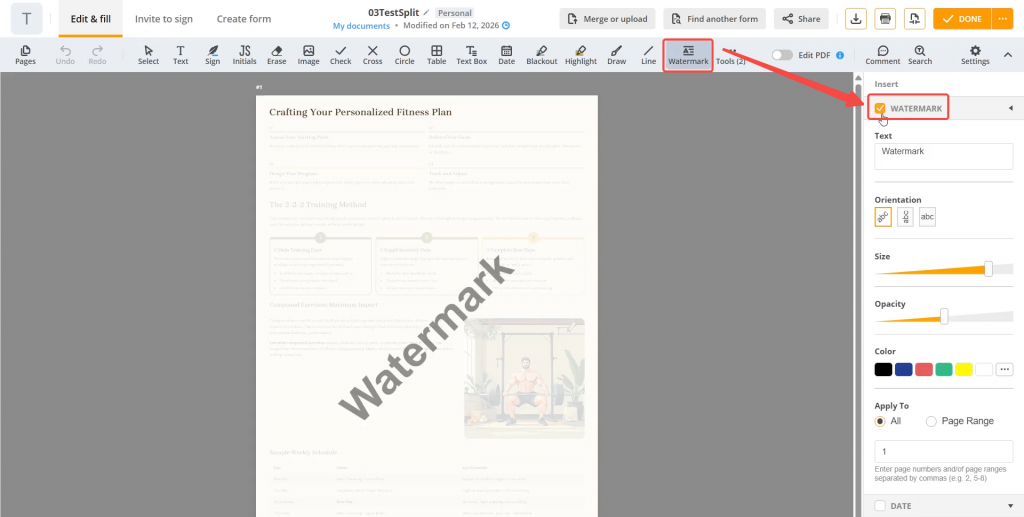Image resolution: width=1024 pixels, height=517 pixels.
Task: Pick the Circle tool
Action: pyautogui.click(x=404, y=55)
